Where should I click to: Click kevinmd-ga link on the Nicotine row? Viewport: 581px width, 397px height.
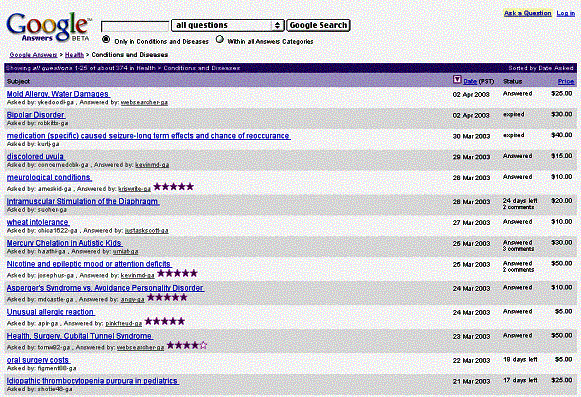(137, 276)
